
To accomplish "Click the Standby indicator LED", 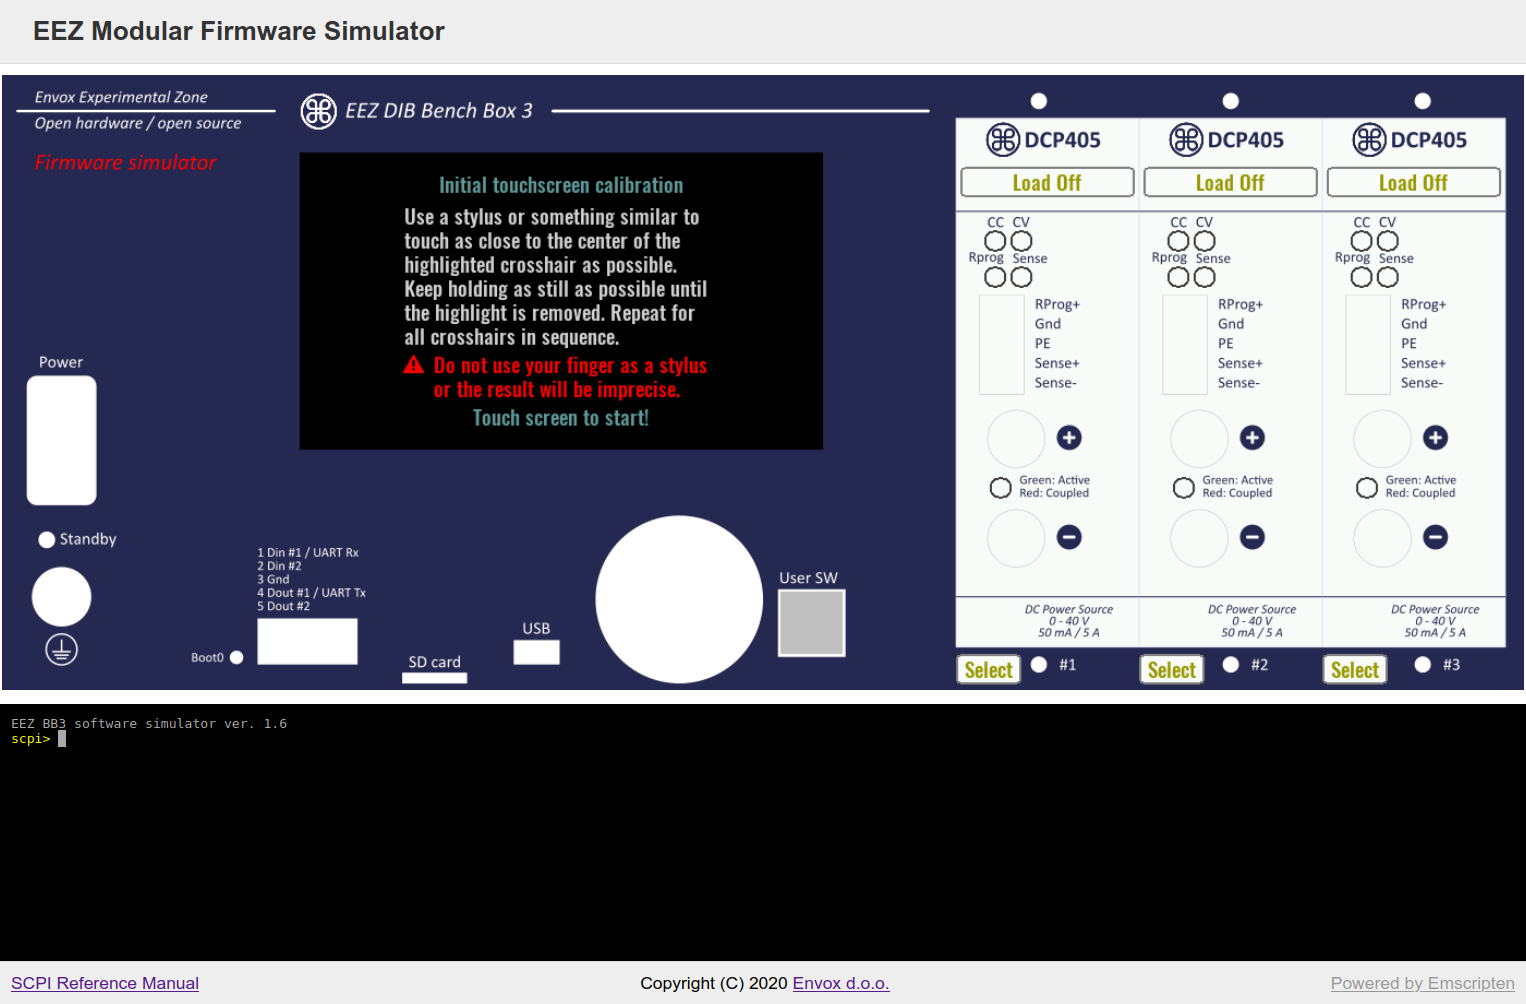I will 46,540.
